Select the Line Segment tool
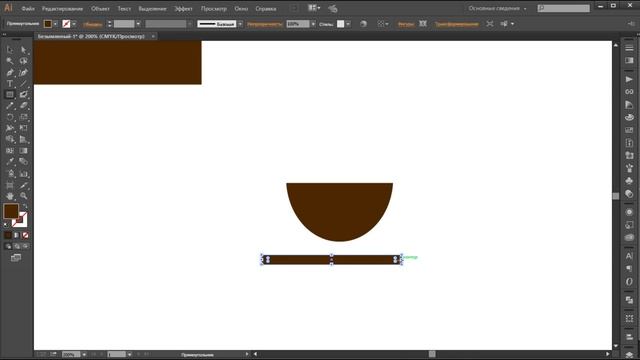The width and height of the screenshot is (640, 360). coord(24,84)
